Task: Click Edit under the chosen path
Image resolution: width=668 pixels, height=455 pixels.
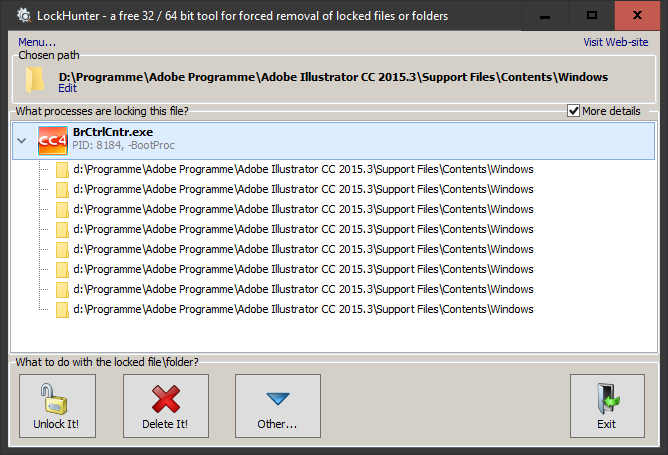Action: pos(67,88)
